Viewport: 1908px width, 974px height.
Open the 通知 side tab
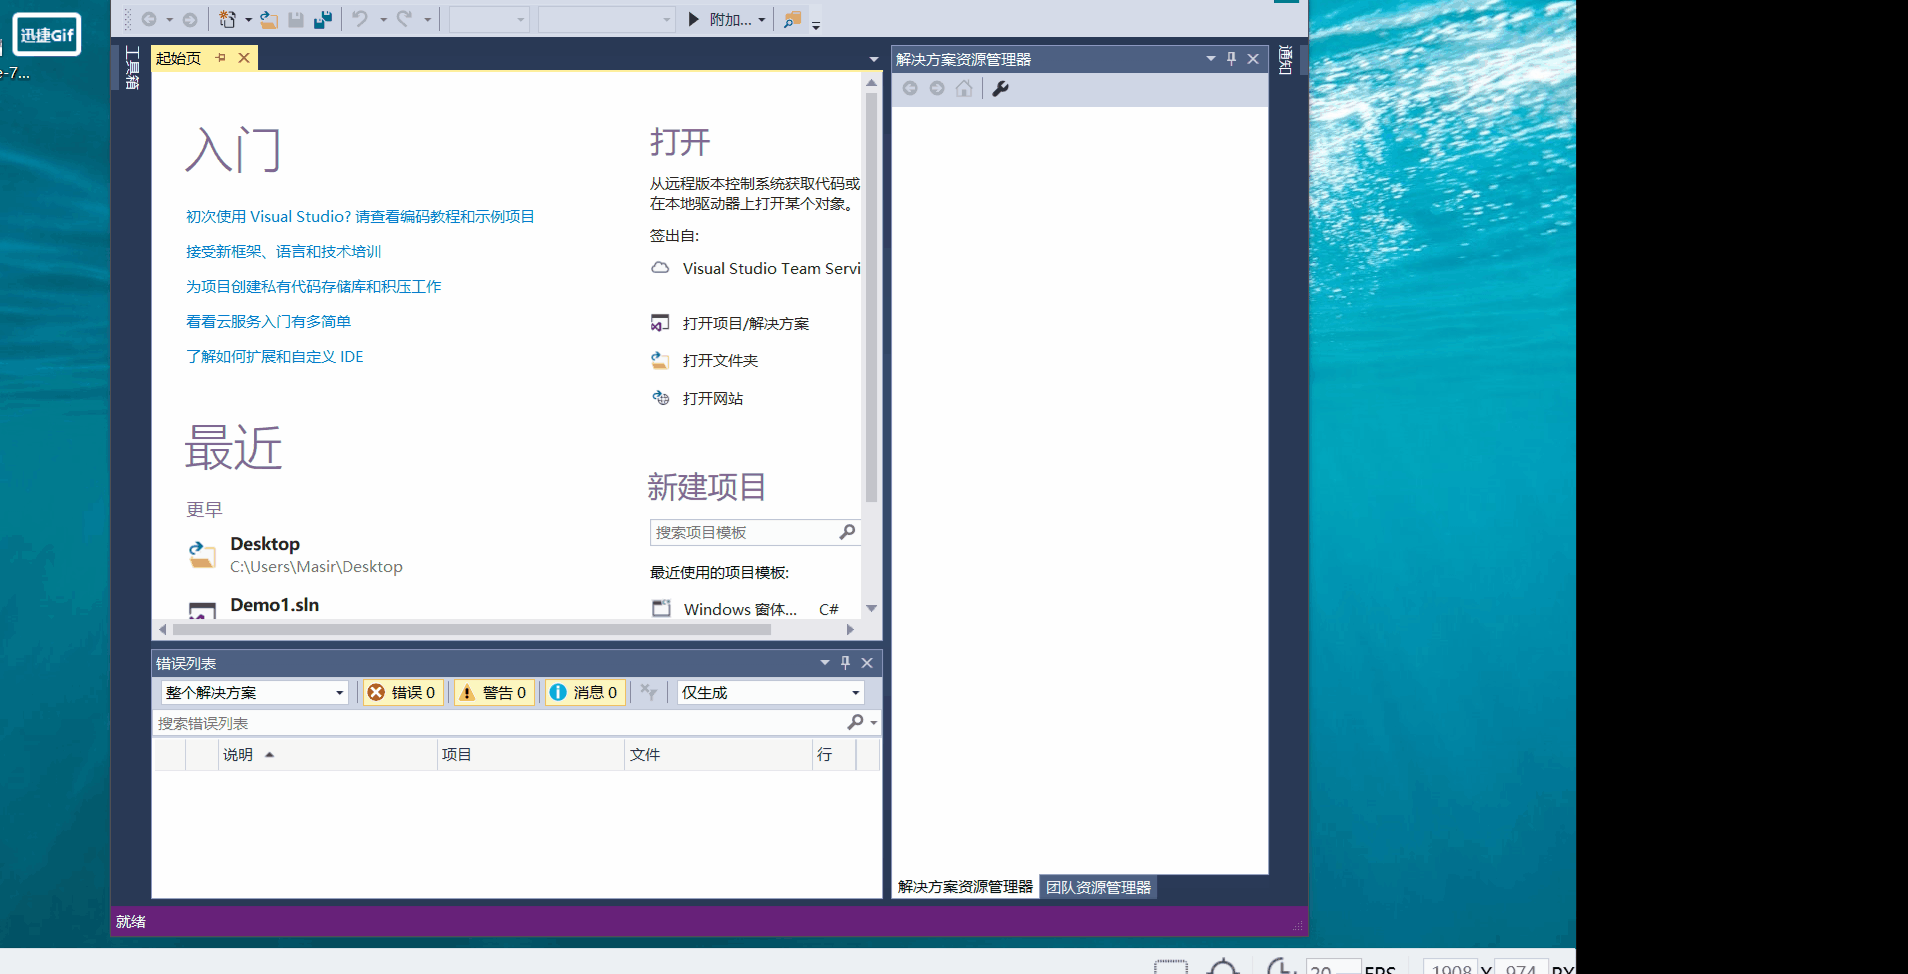click(x=1286, y=60)
